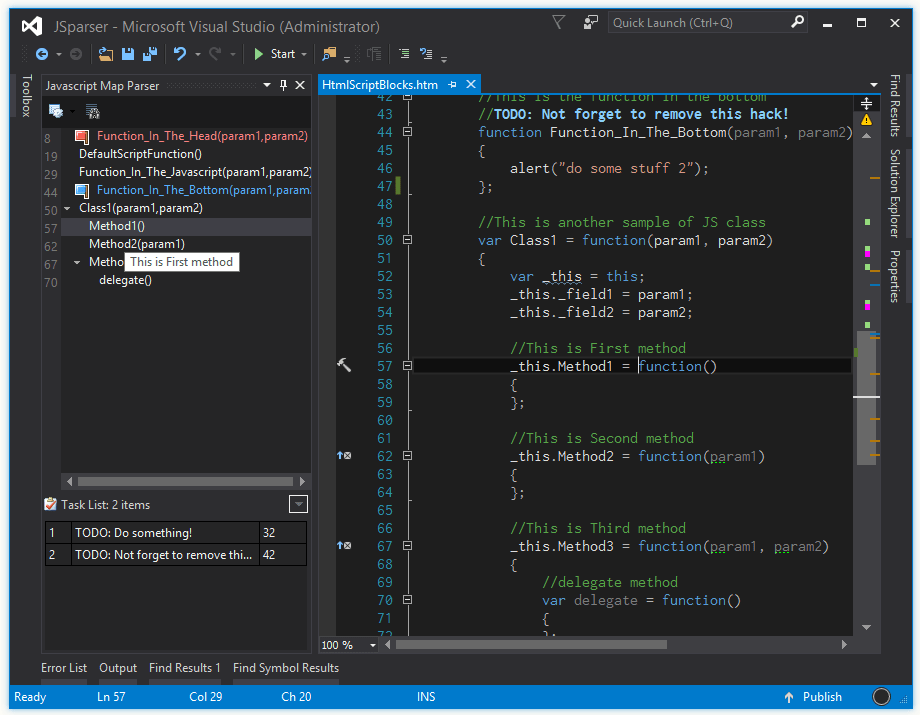Collapse the function block at line 50
Viewport: 920px width, 715px height.
(x=407, y=240)
